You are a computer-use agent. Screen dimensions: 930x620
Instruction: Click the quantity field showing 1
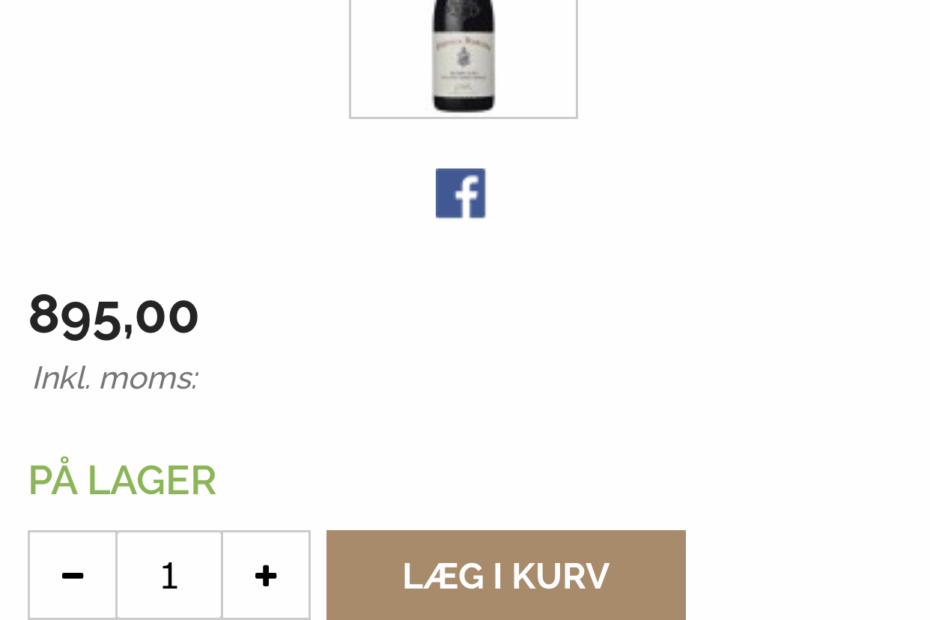pyautogui.click(x=169, y=576)
